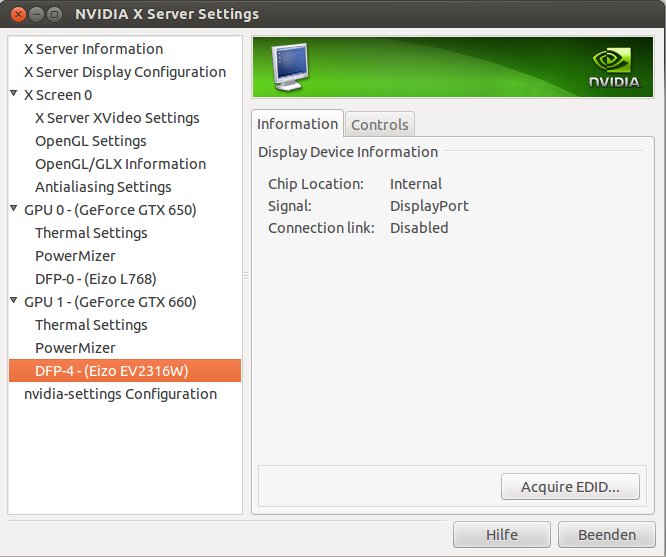666x557 pixels.
Task: Click the 'Internal' chip location value
Action: pos(416,184)
